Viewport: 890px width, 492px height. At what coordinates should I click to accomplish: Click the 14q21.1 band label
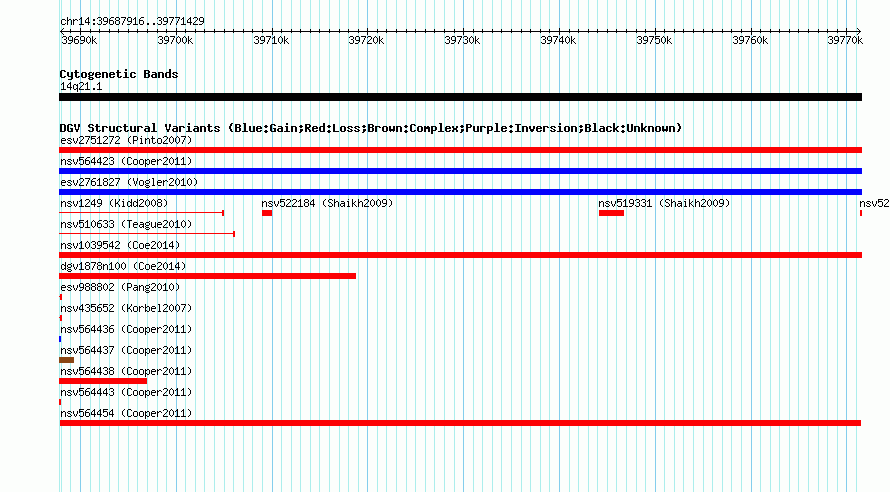click(x=81, y=87)
